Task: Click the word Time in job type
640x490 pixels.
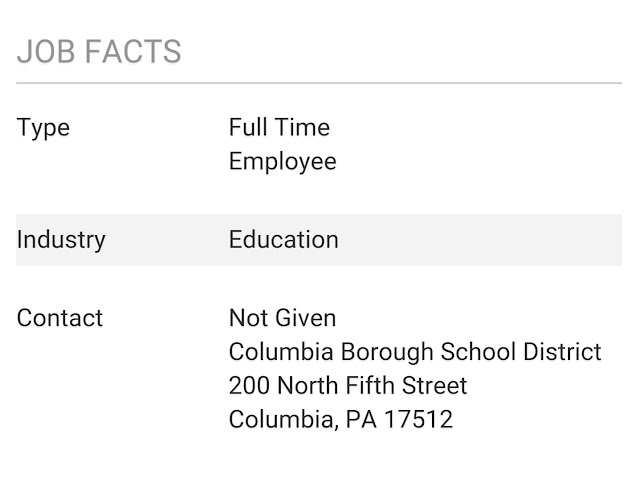Action: click(302, 127)
